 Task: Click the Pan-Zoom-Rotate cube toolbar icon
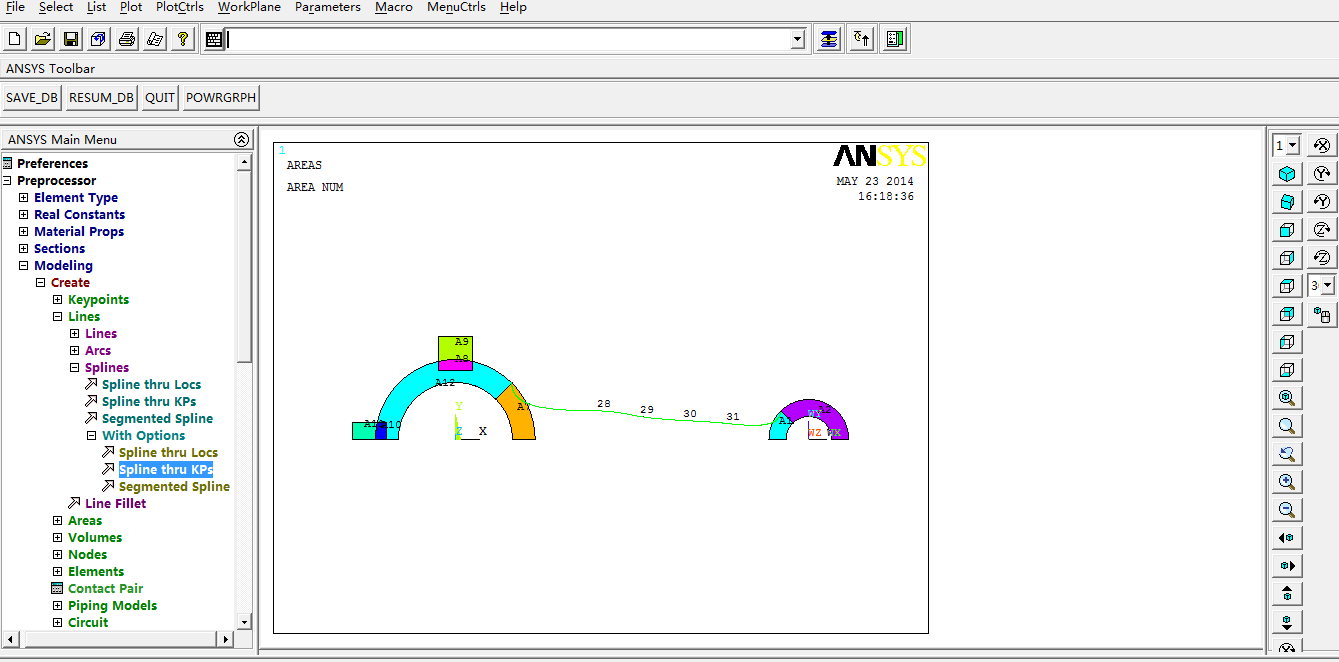(x=99, y=39)
